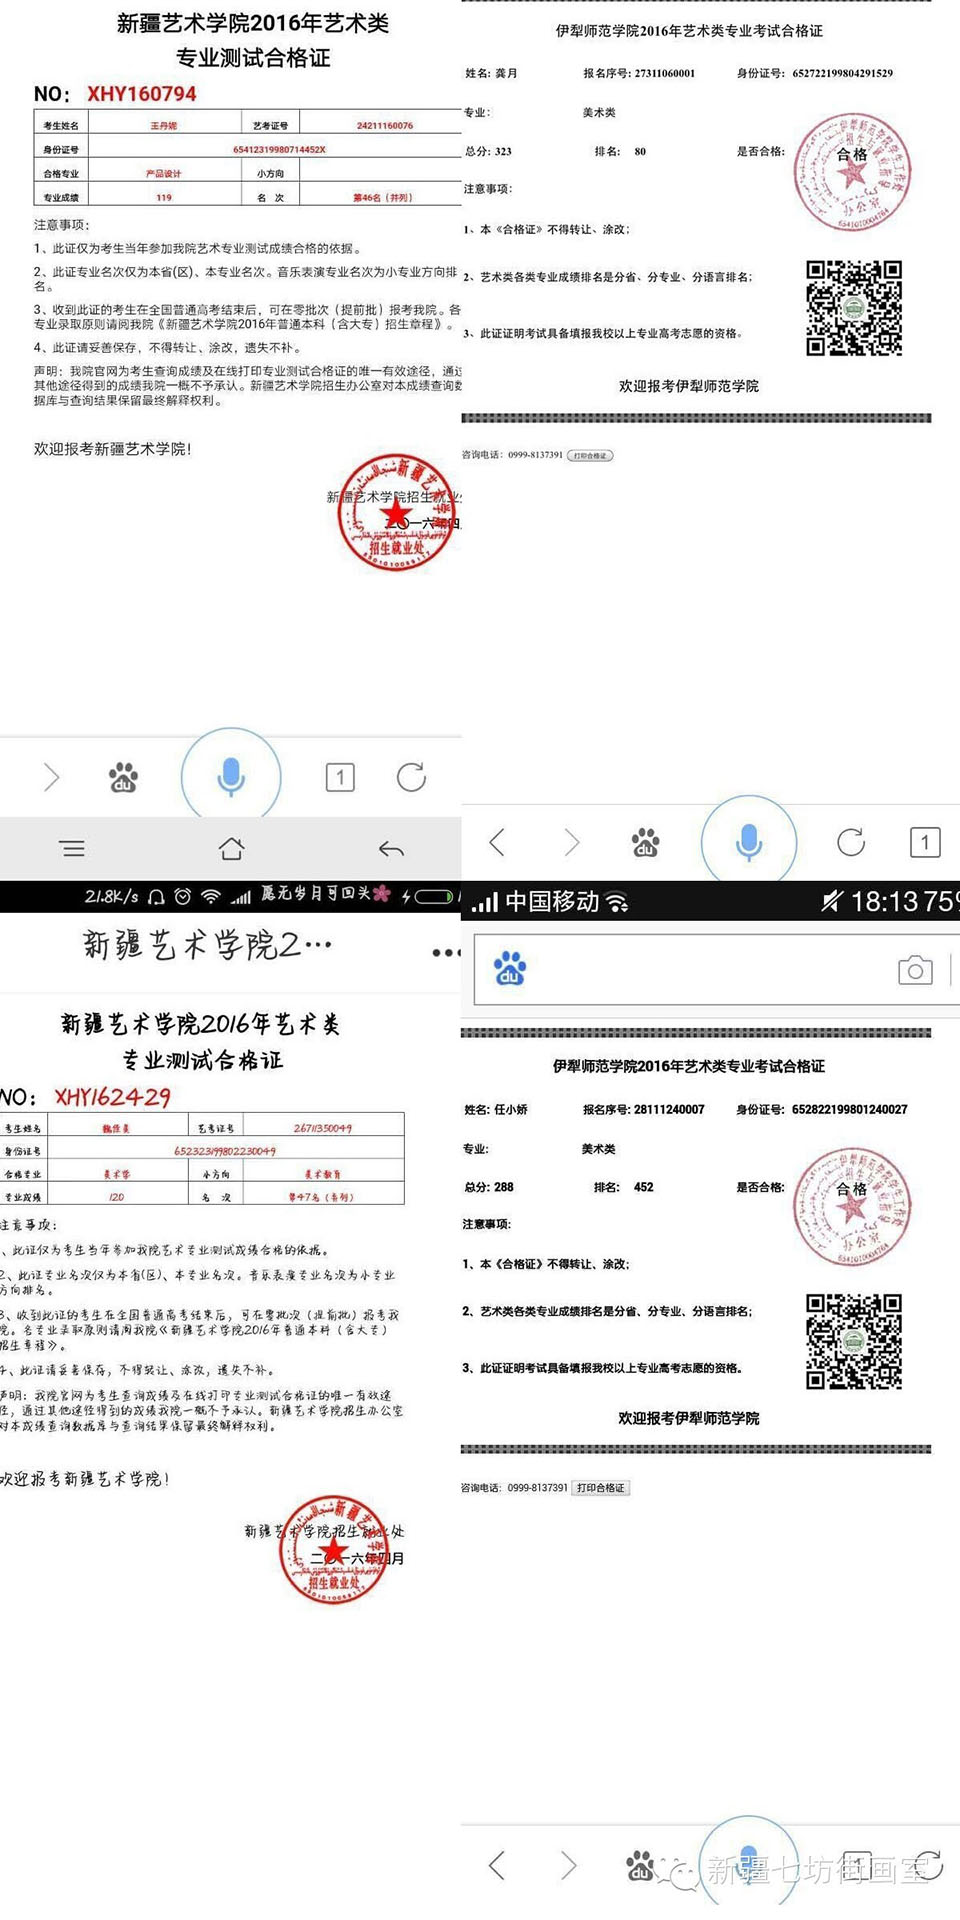The image size is (960, 1920).
Task: Open the three-line Android menu button
Action: 72,849
